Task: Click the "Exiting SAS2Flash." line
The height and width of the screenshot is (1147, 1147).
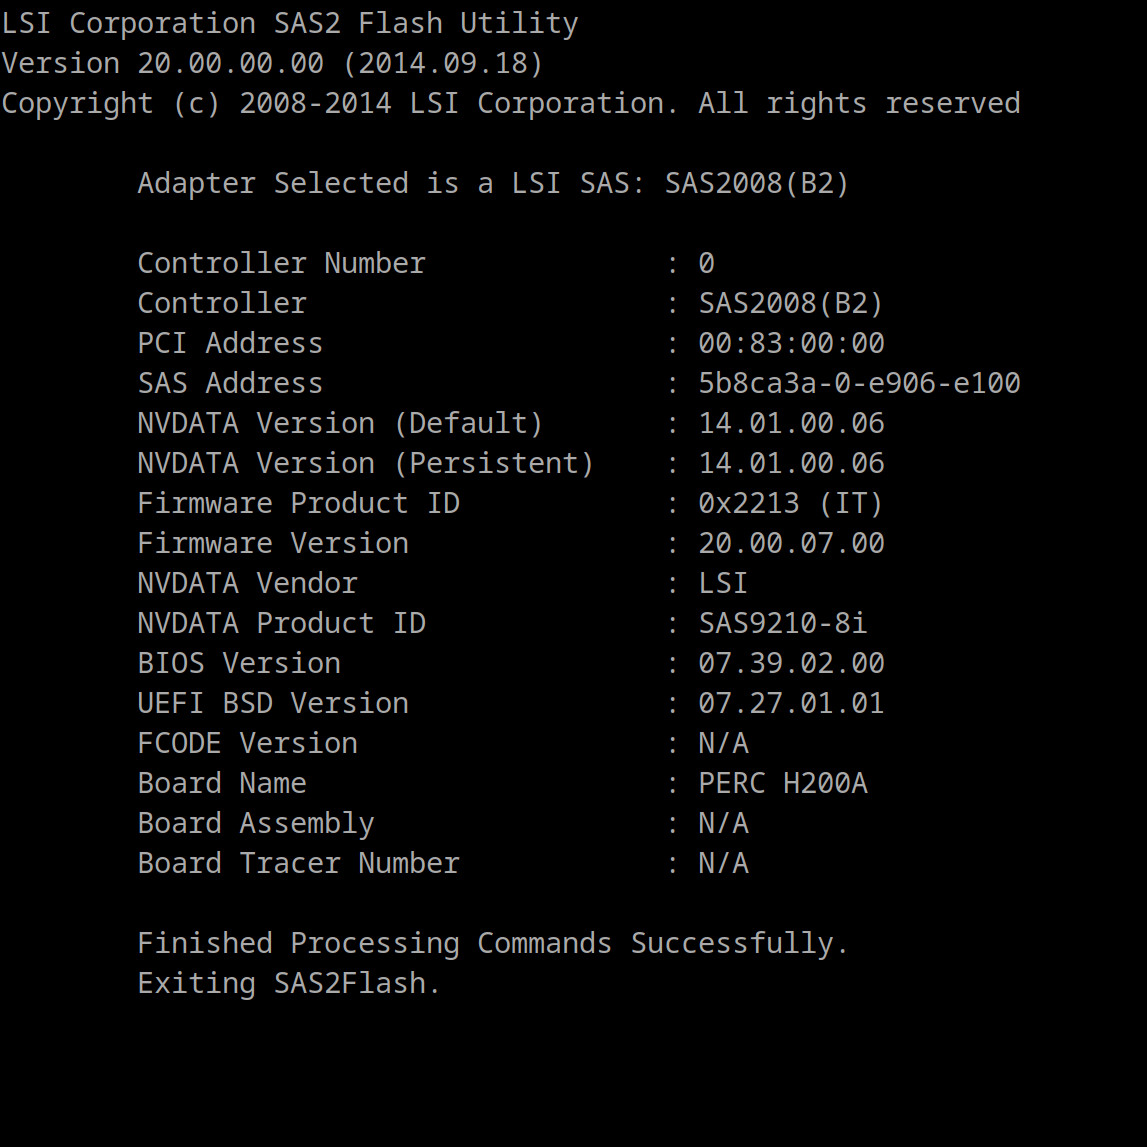Action: tap(289, 983)
